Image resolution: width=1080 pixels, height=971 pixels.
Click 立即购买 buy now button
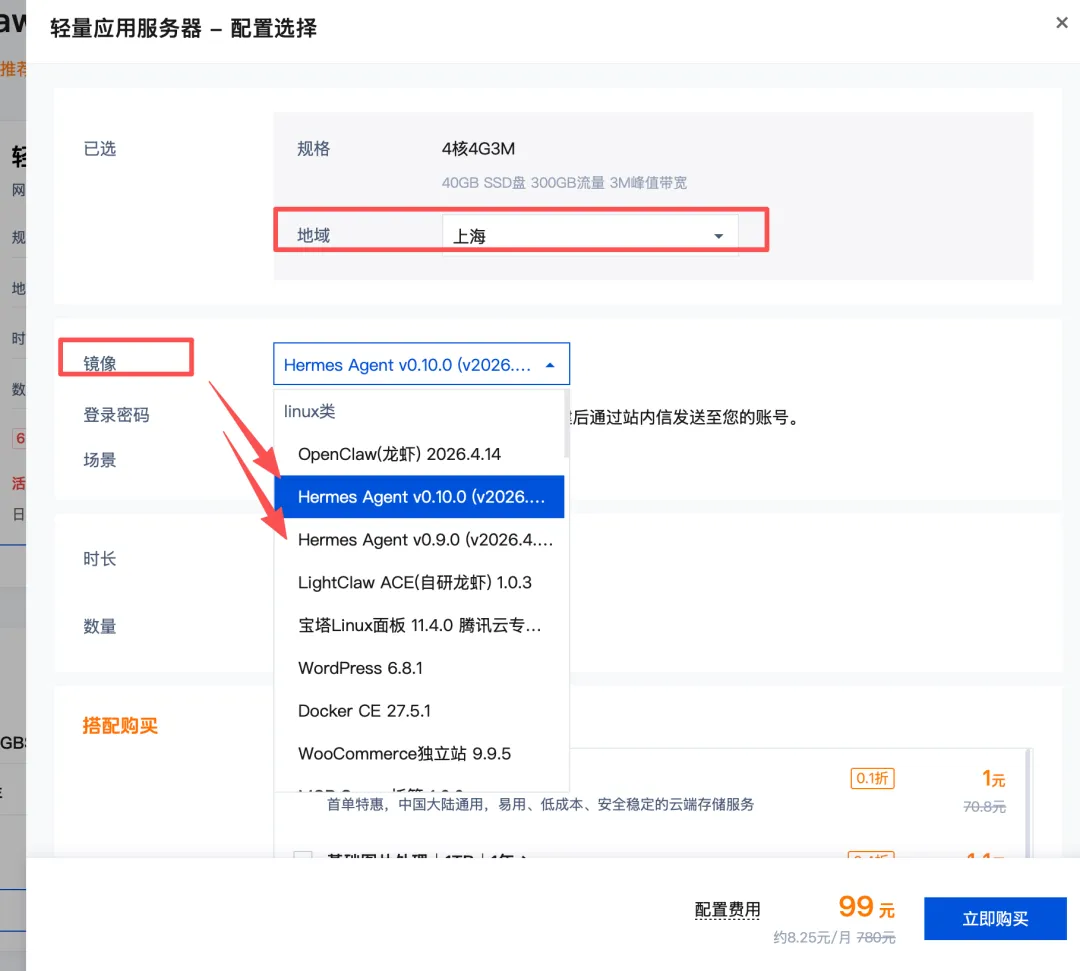(995, 918)
